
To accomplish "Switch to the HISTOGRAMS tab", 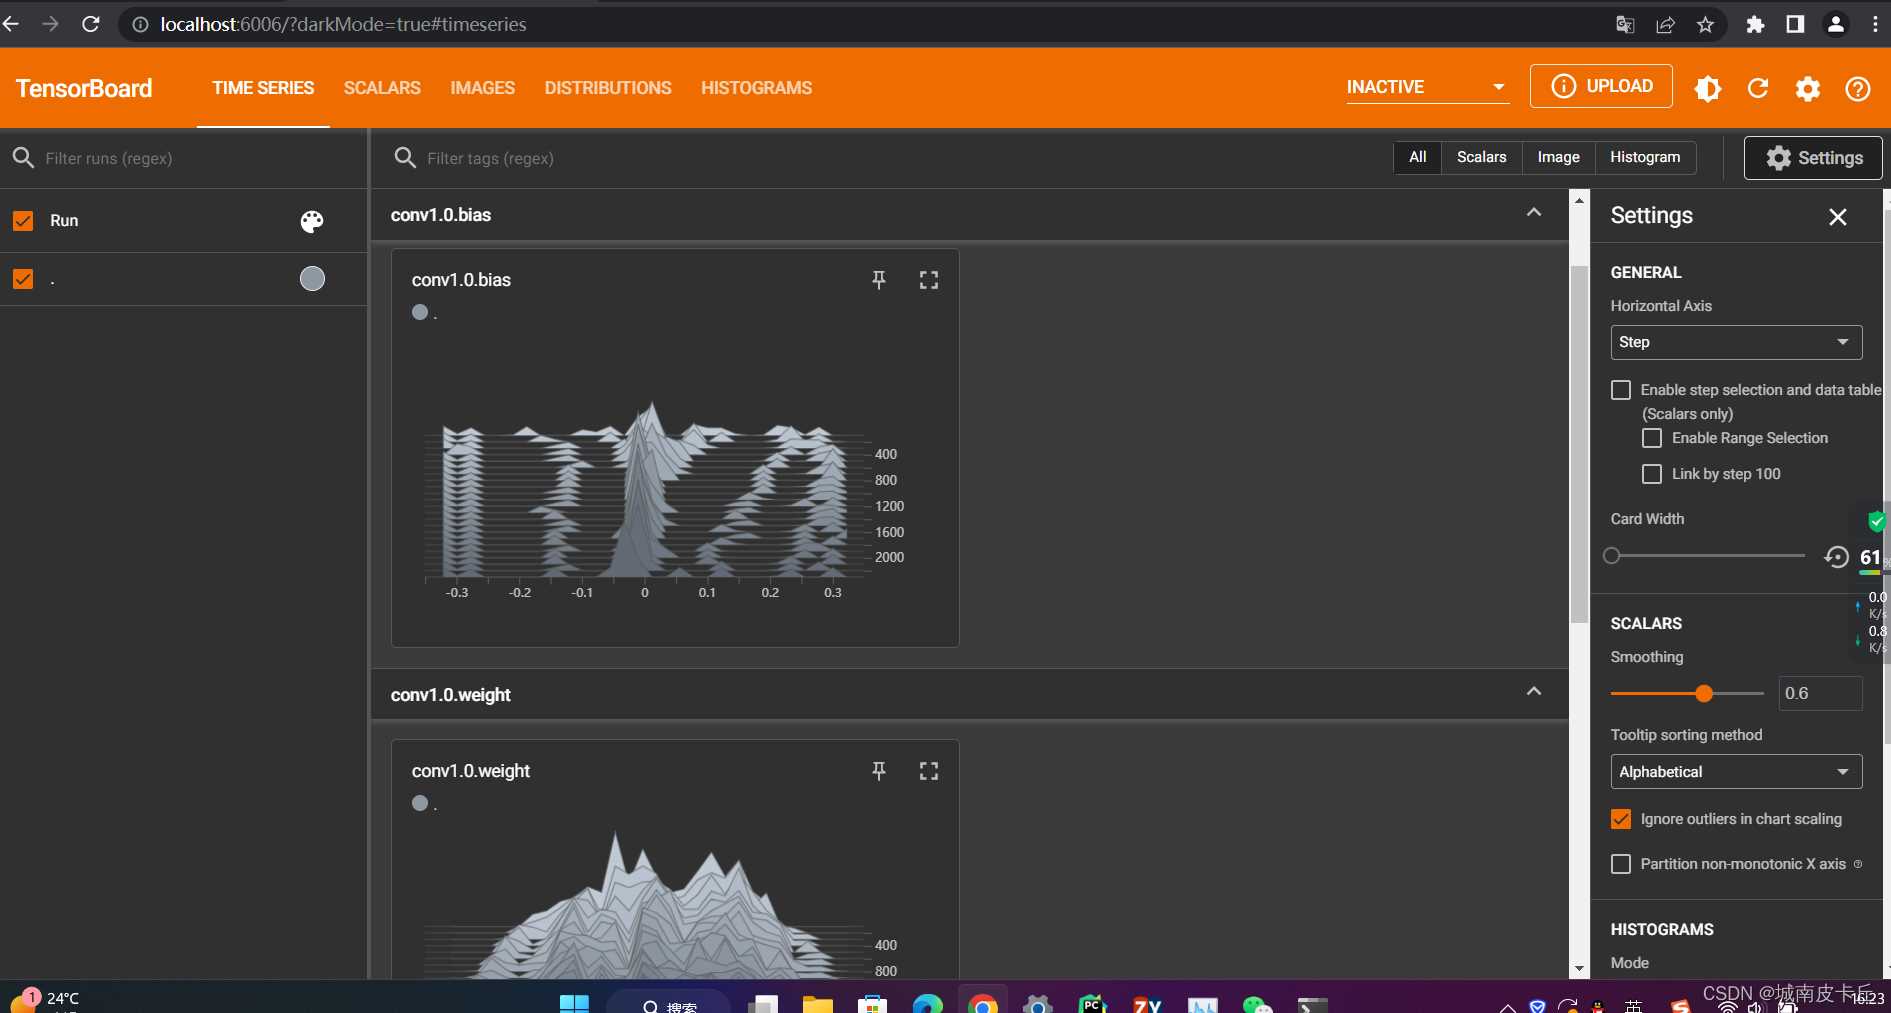I will click(756, 88).
